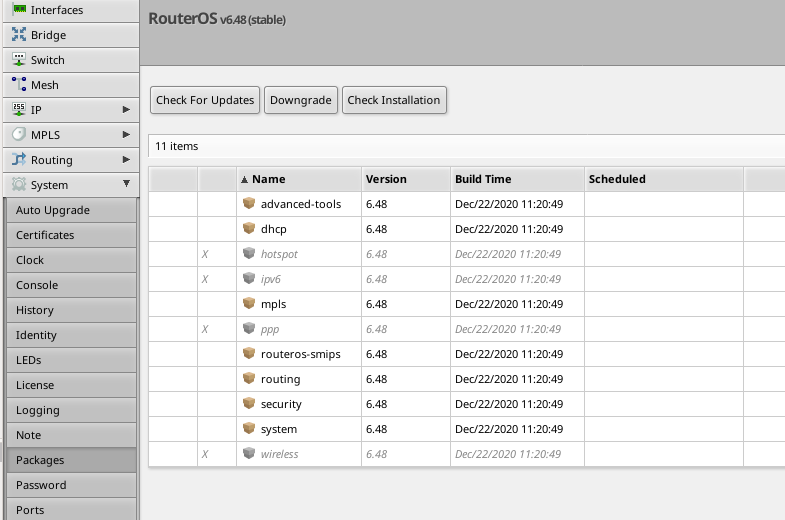This screenshot has height=520, width=785.
Task: Select the advanced-tools package name
Action: (x=301, y=204)
